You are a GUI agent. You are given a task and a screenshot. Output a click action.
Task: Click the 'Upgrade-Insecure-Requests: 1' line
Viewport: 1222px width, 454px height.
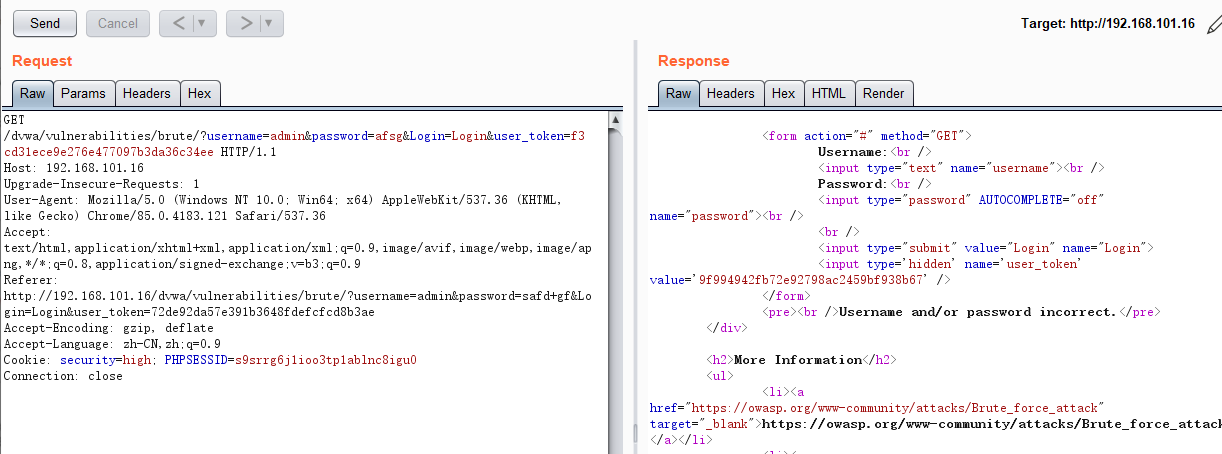coord(102,184)
